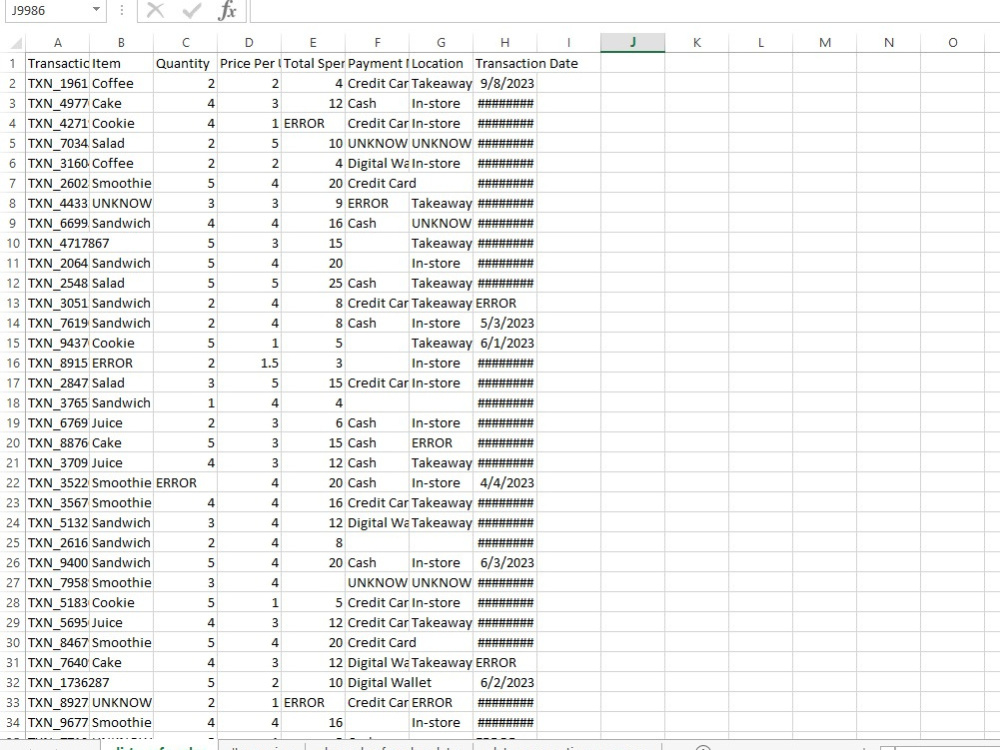Click the date cell 5/3/2023
Viewport: 1000px width, 750px height.
pyautogui.click(x=504, y=323)
